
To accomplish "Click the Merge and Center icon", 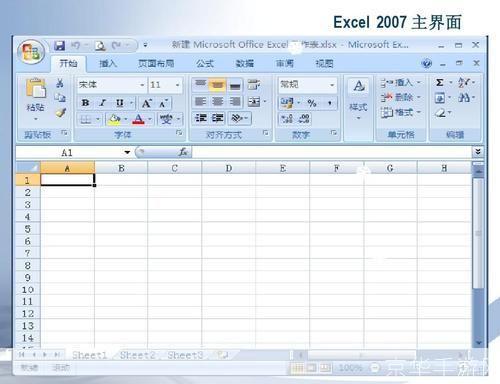I will click(x=254, y=101).
